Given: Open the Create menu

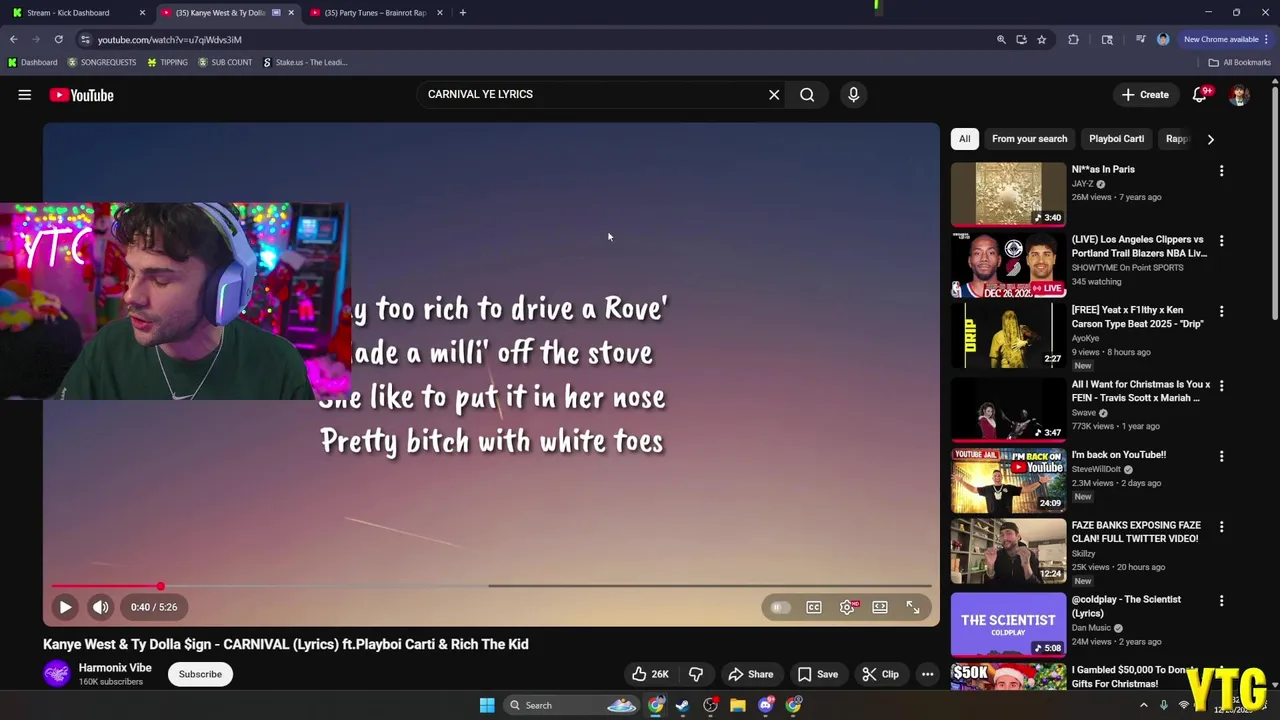Looking at the screenshot, I should [x=1145, y=95].
